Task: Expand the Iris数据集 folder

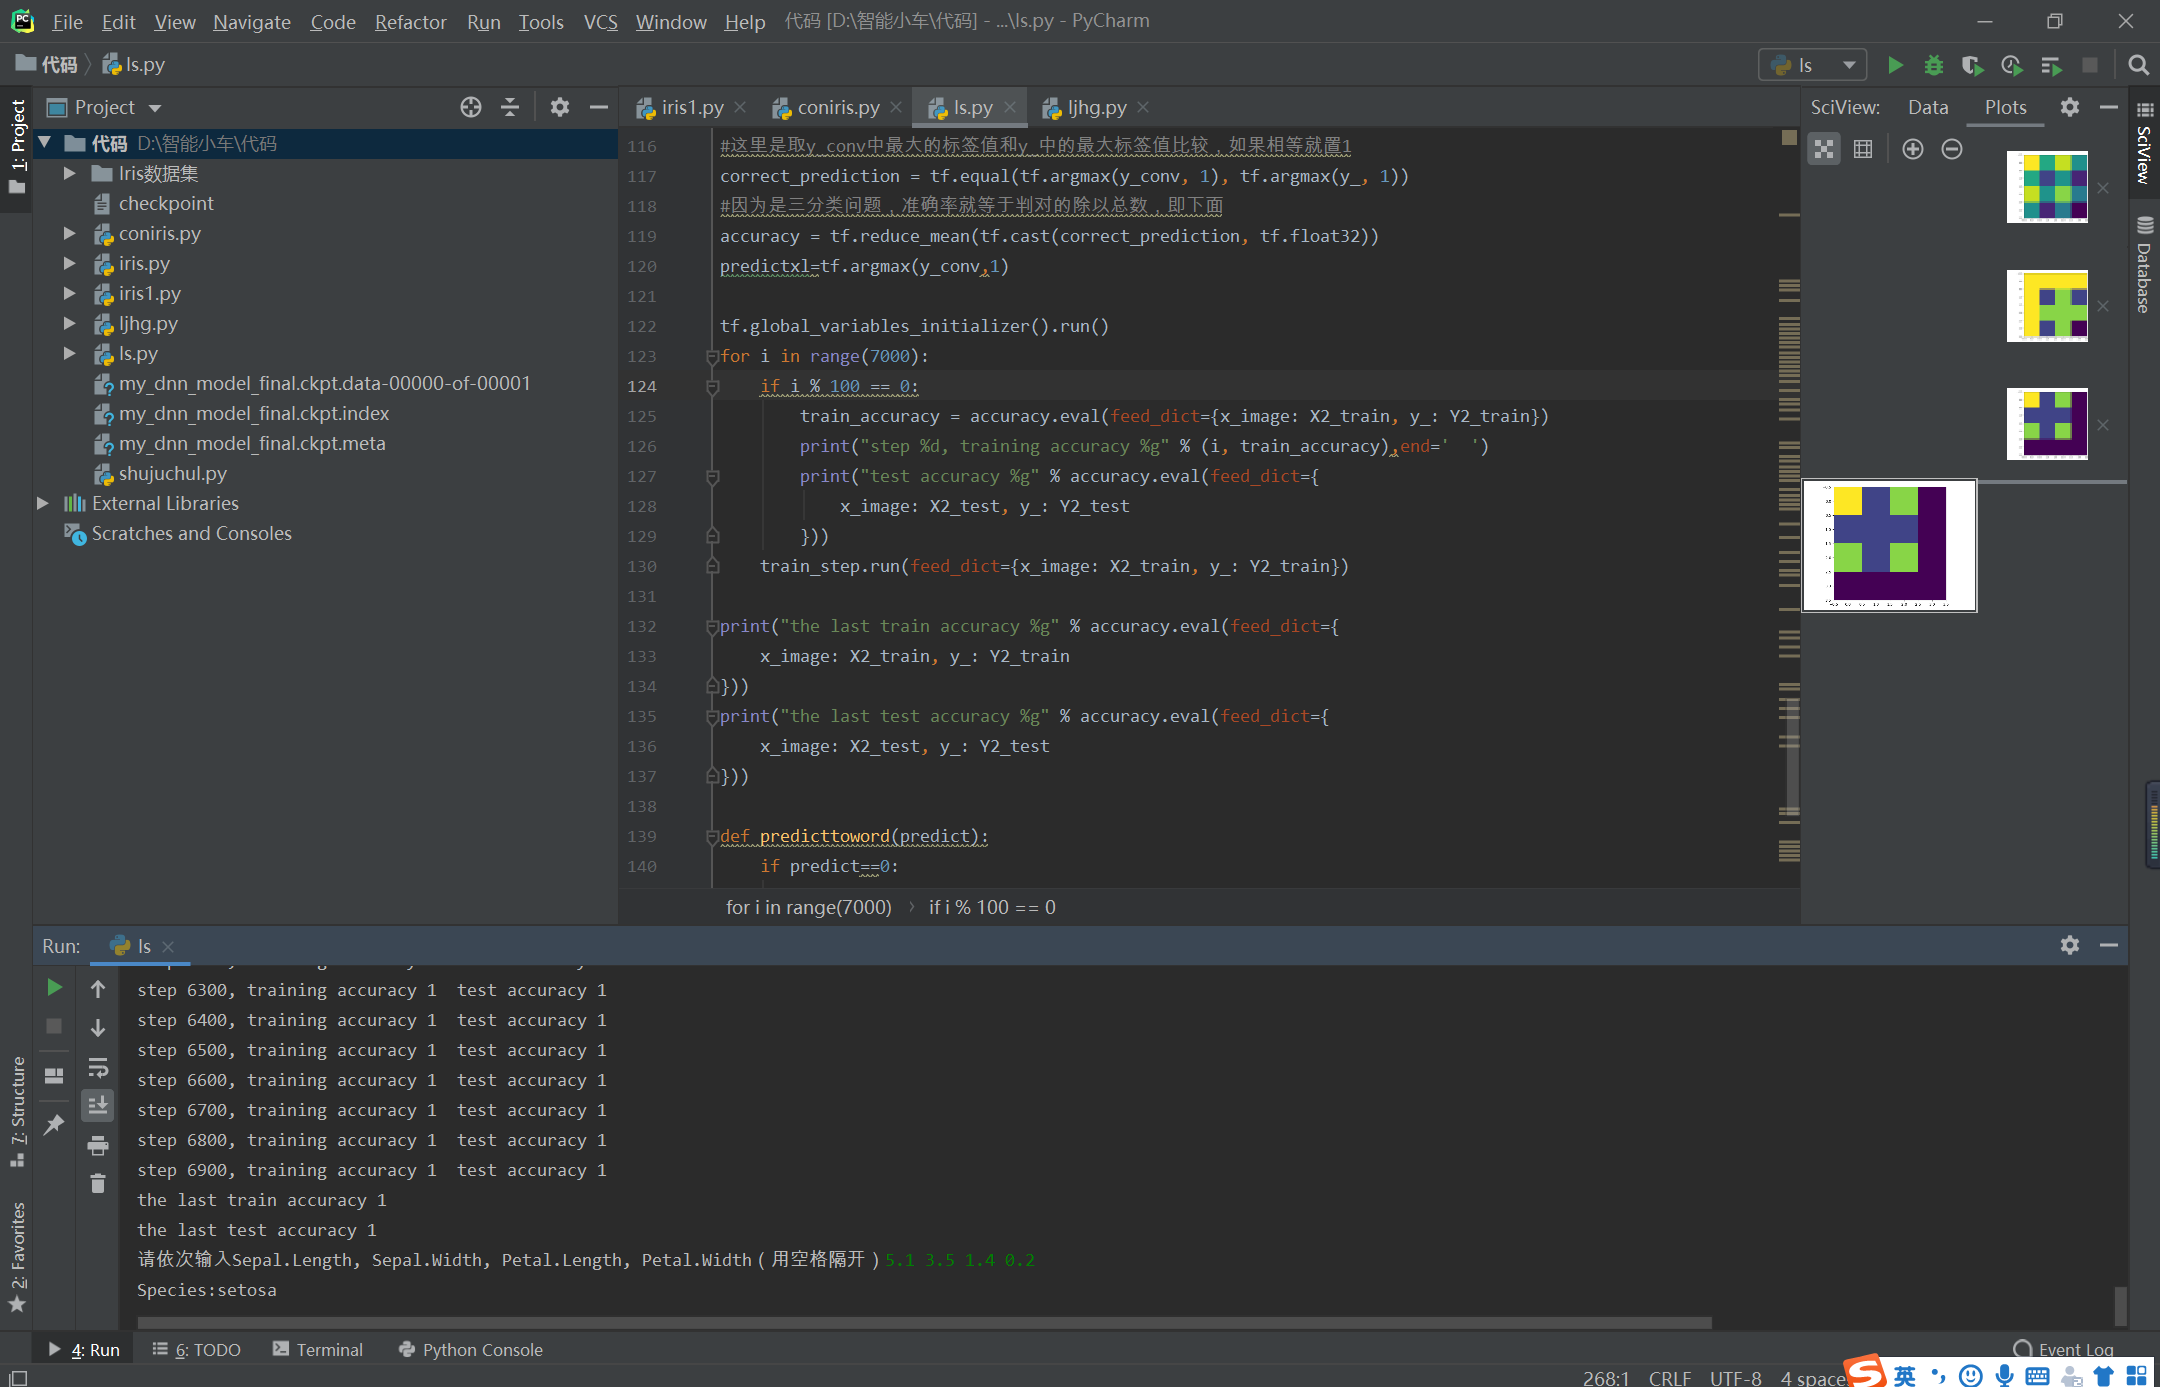Action: point(70,173)
